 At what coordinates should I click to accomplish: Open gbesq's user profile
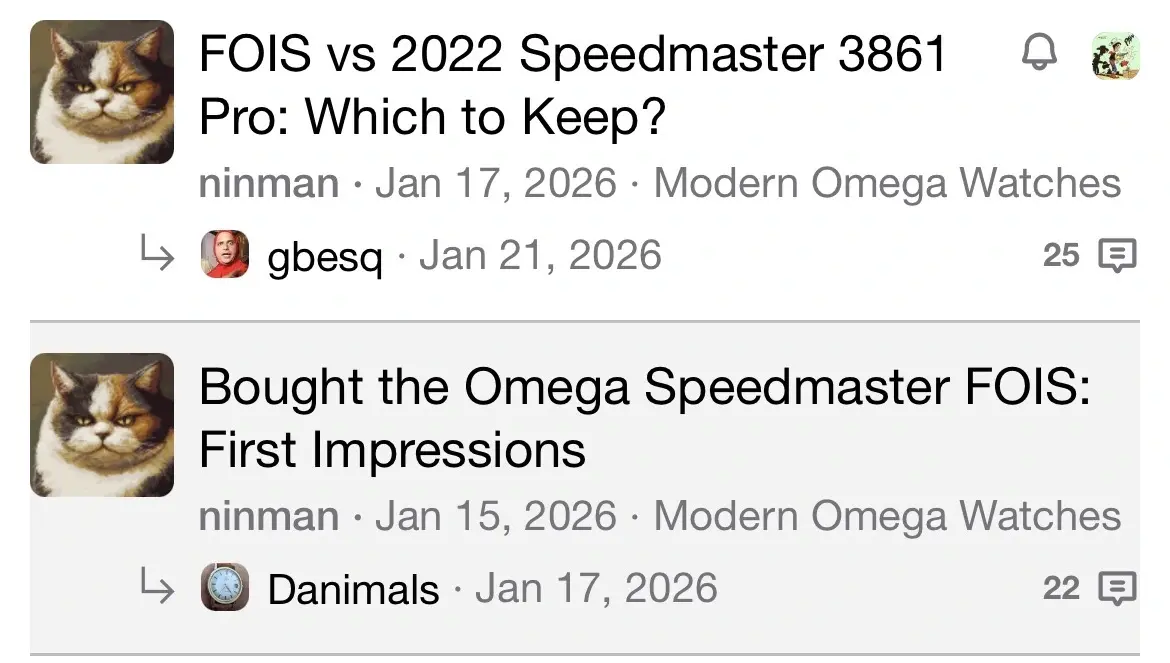[325, 256]
